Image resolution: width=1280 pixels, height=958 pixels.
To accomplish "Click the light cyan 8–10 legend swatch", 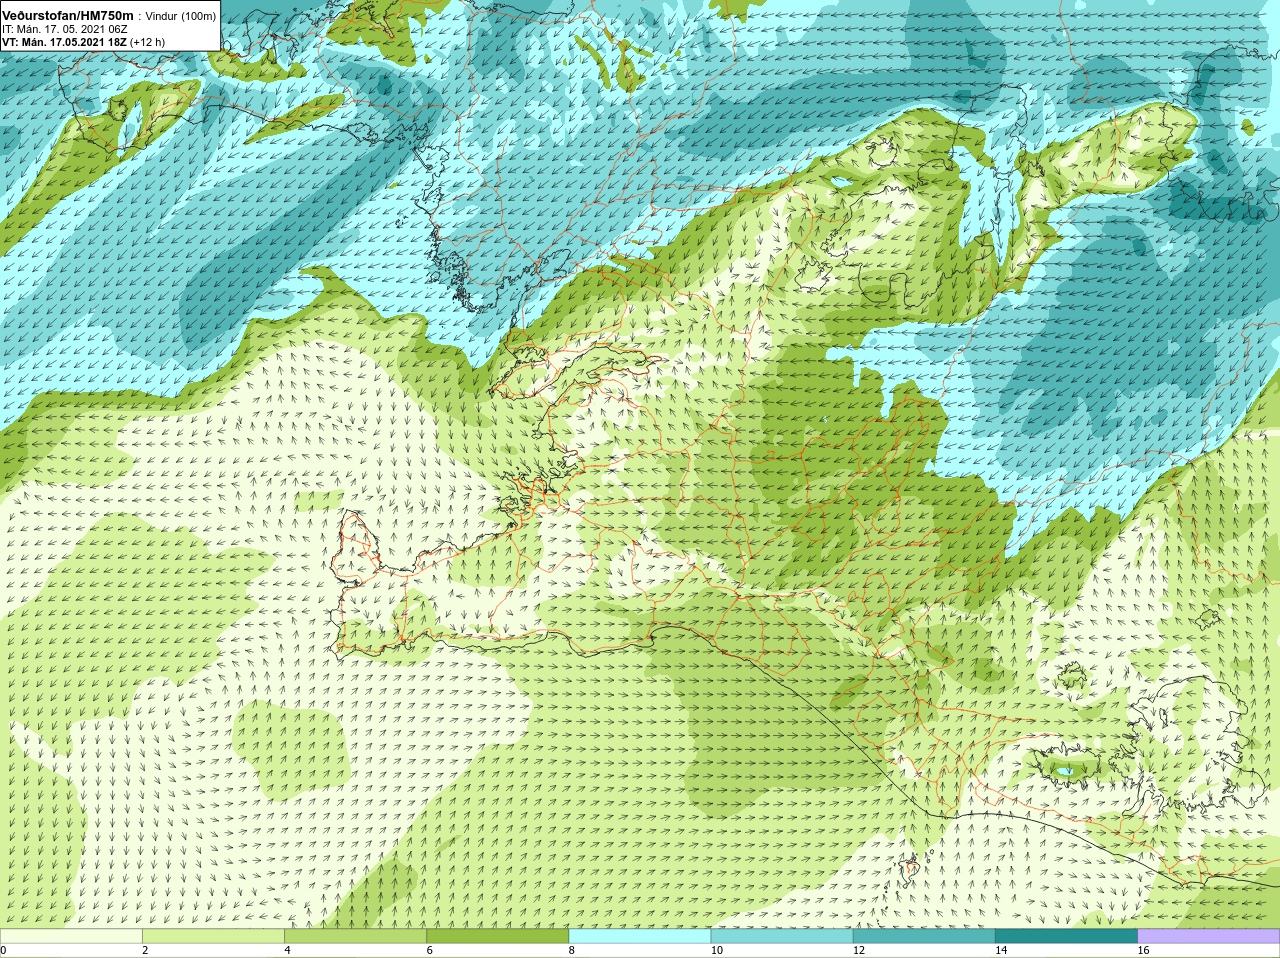I will point(640,936).
